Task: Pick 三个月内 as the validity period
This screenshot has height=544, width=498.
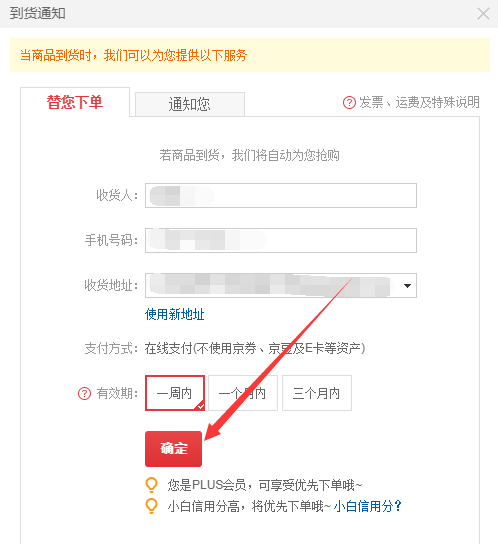Action: [316, 393]
